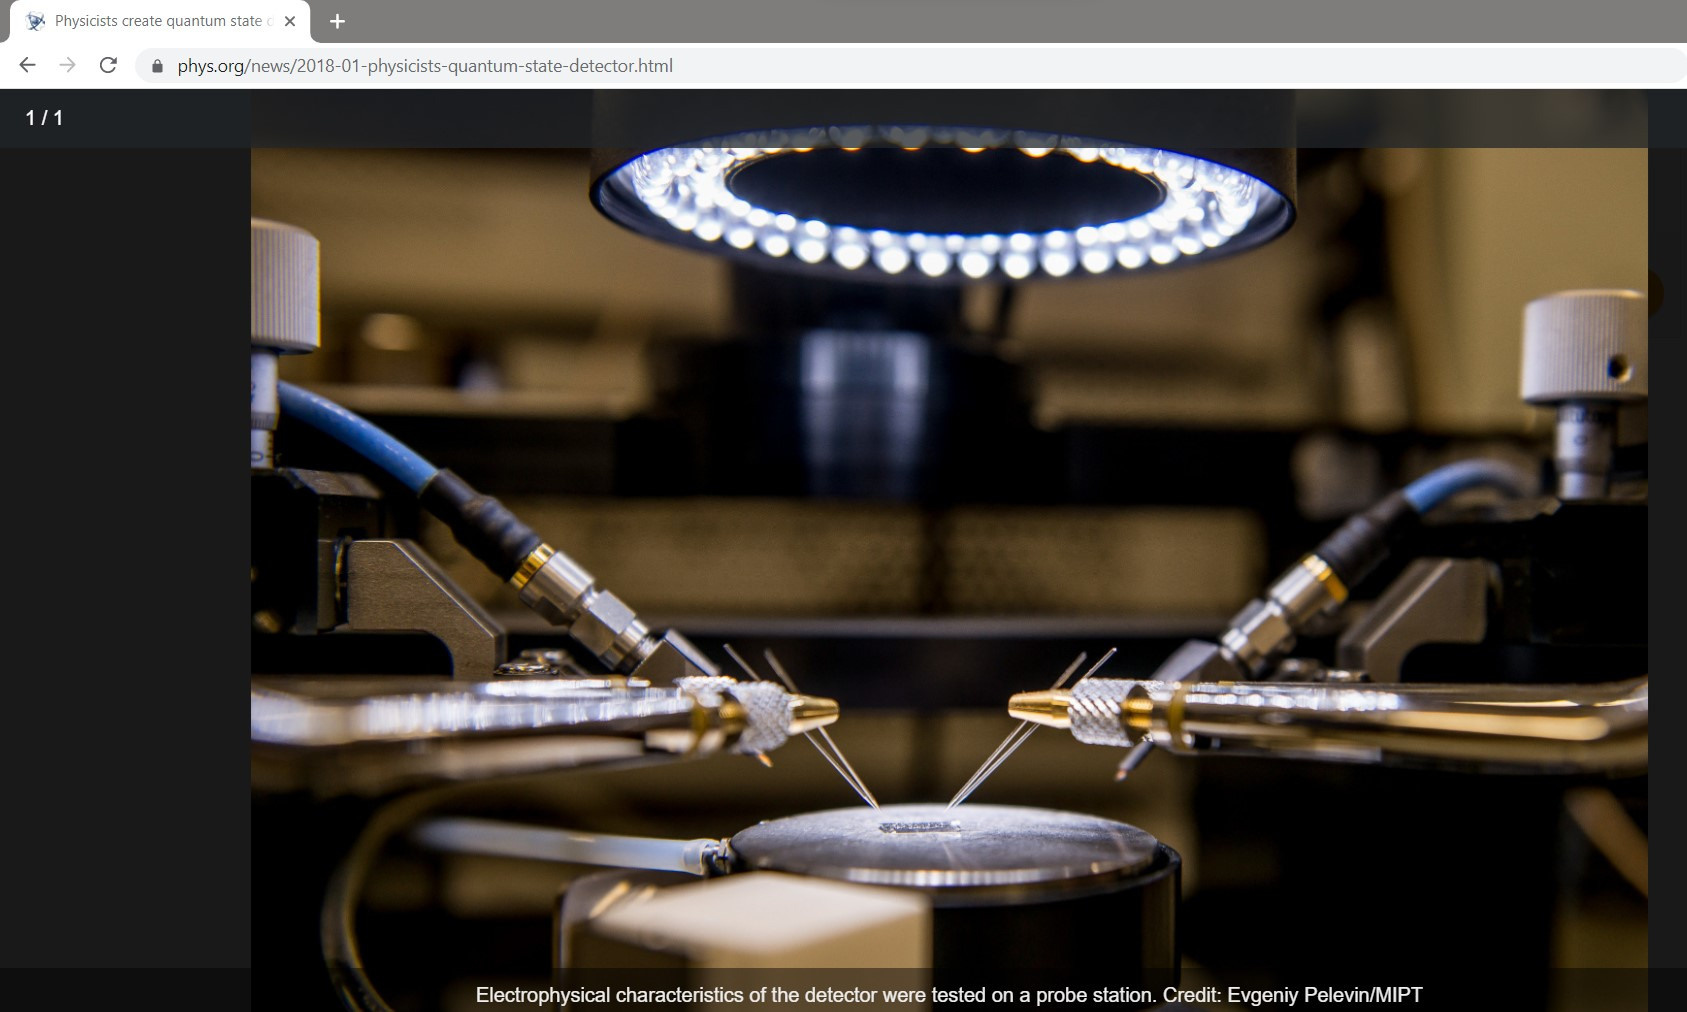The height and width of the screenshot is (1012, 1687).
Task: Click the forward navigation arrow
Action: pyautogui.click(x=67, y=65)
